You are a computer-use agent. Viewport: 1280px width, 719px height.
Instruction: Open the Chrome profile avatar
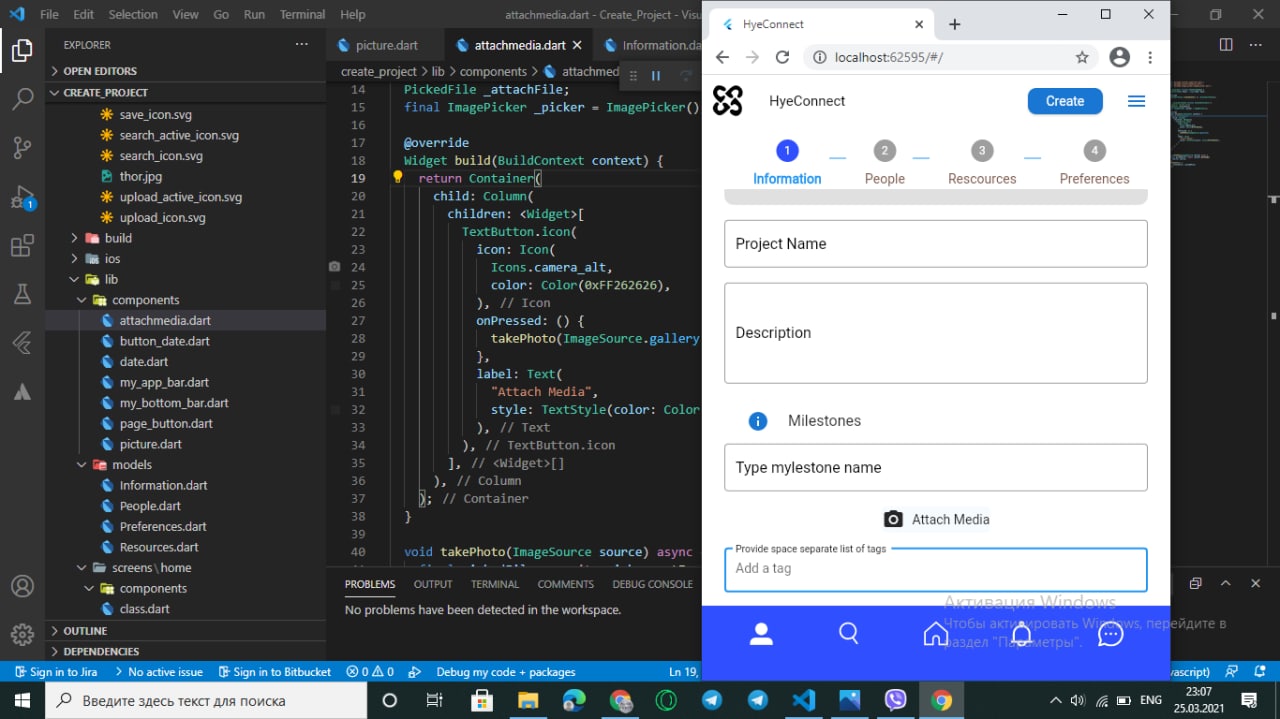pos(1120,58)
